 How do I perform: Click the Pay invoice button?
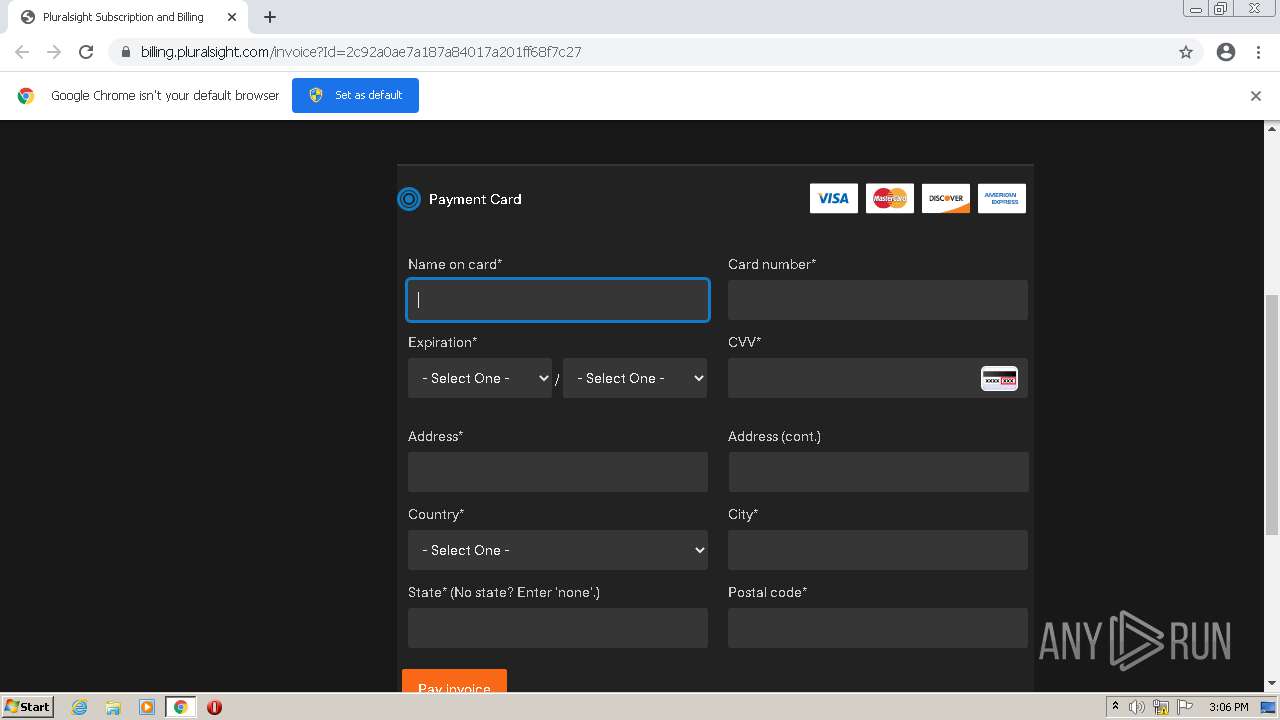[x=454, y=681]
